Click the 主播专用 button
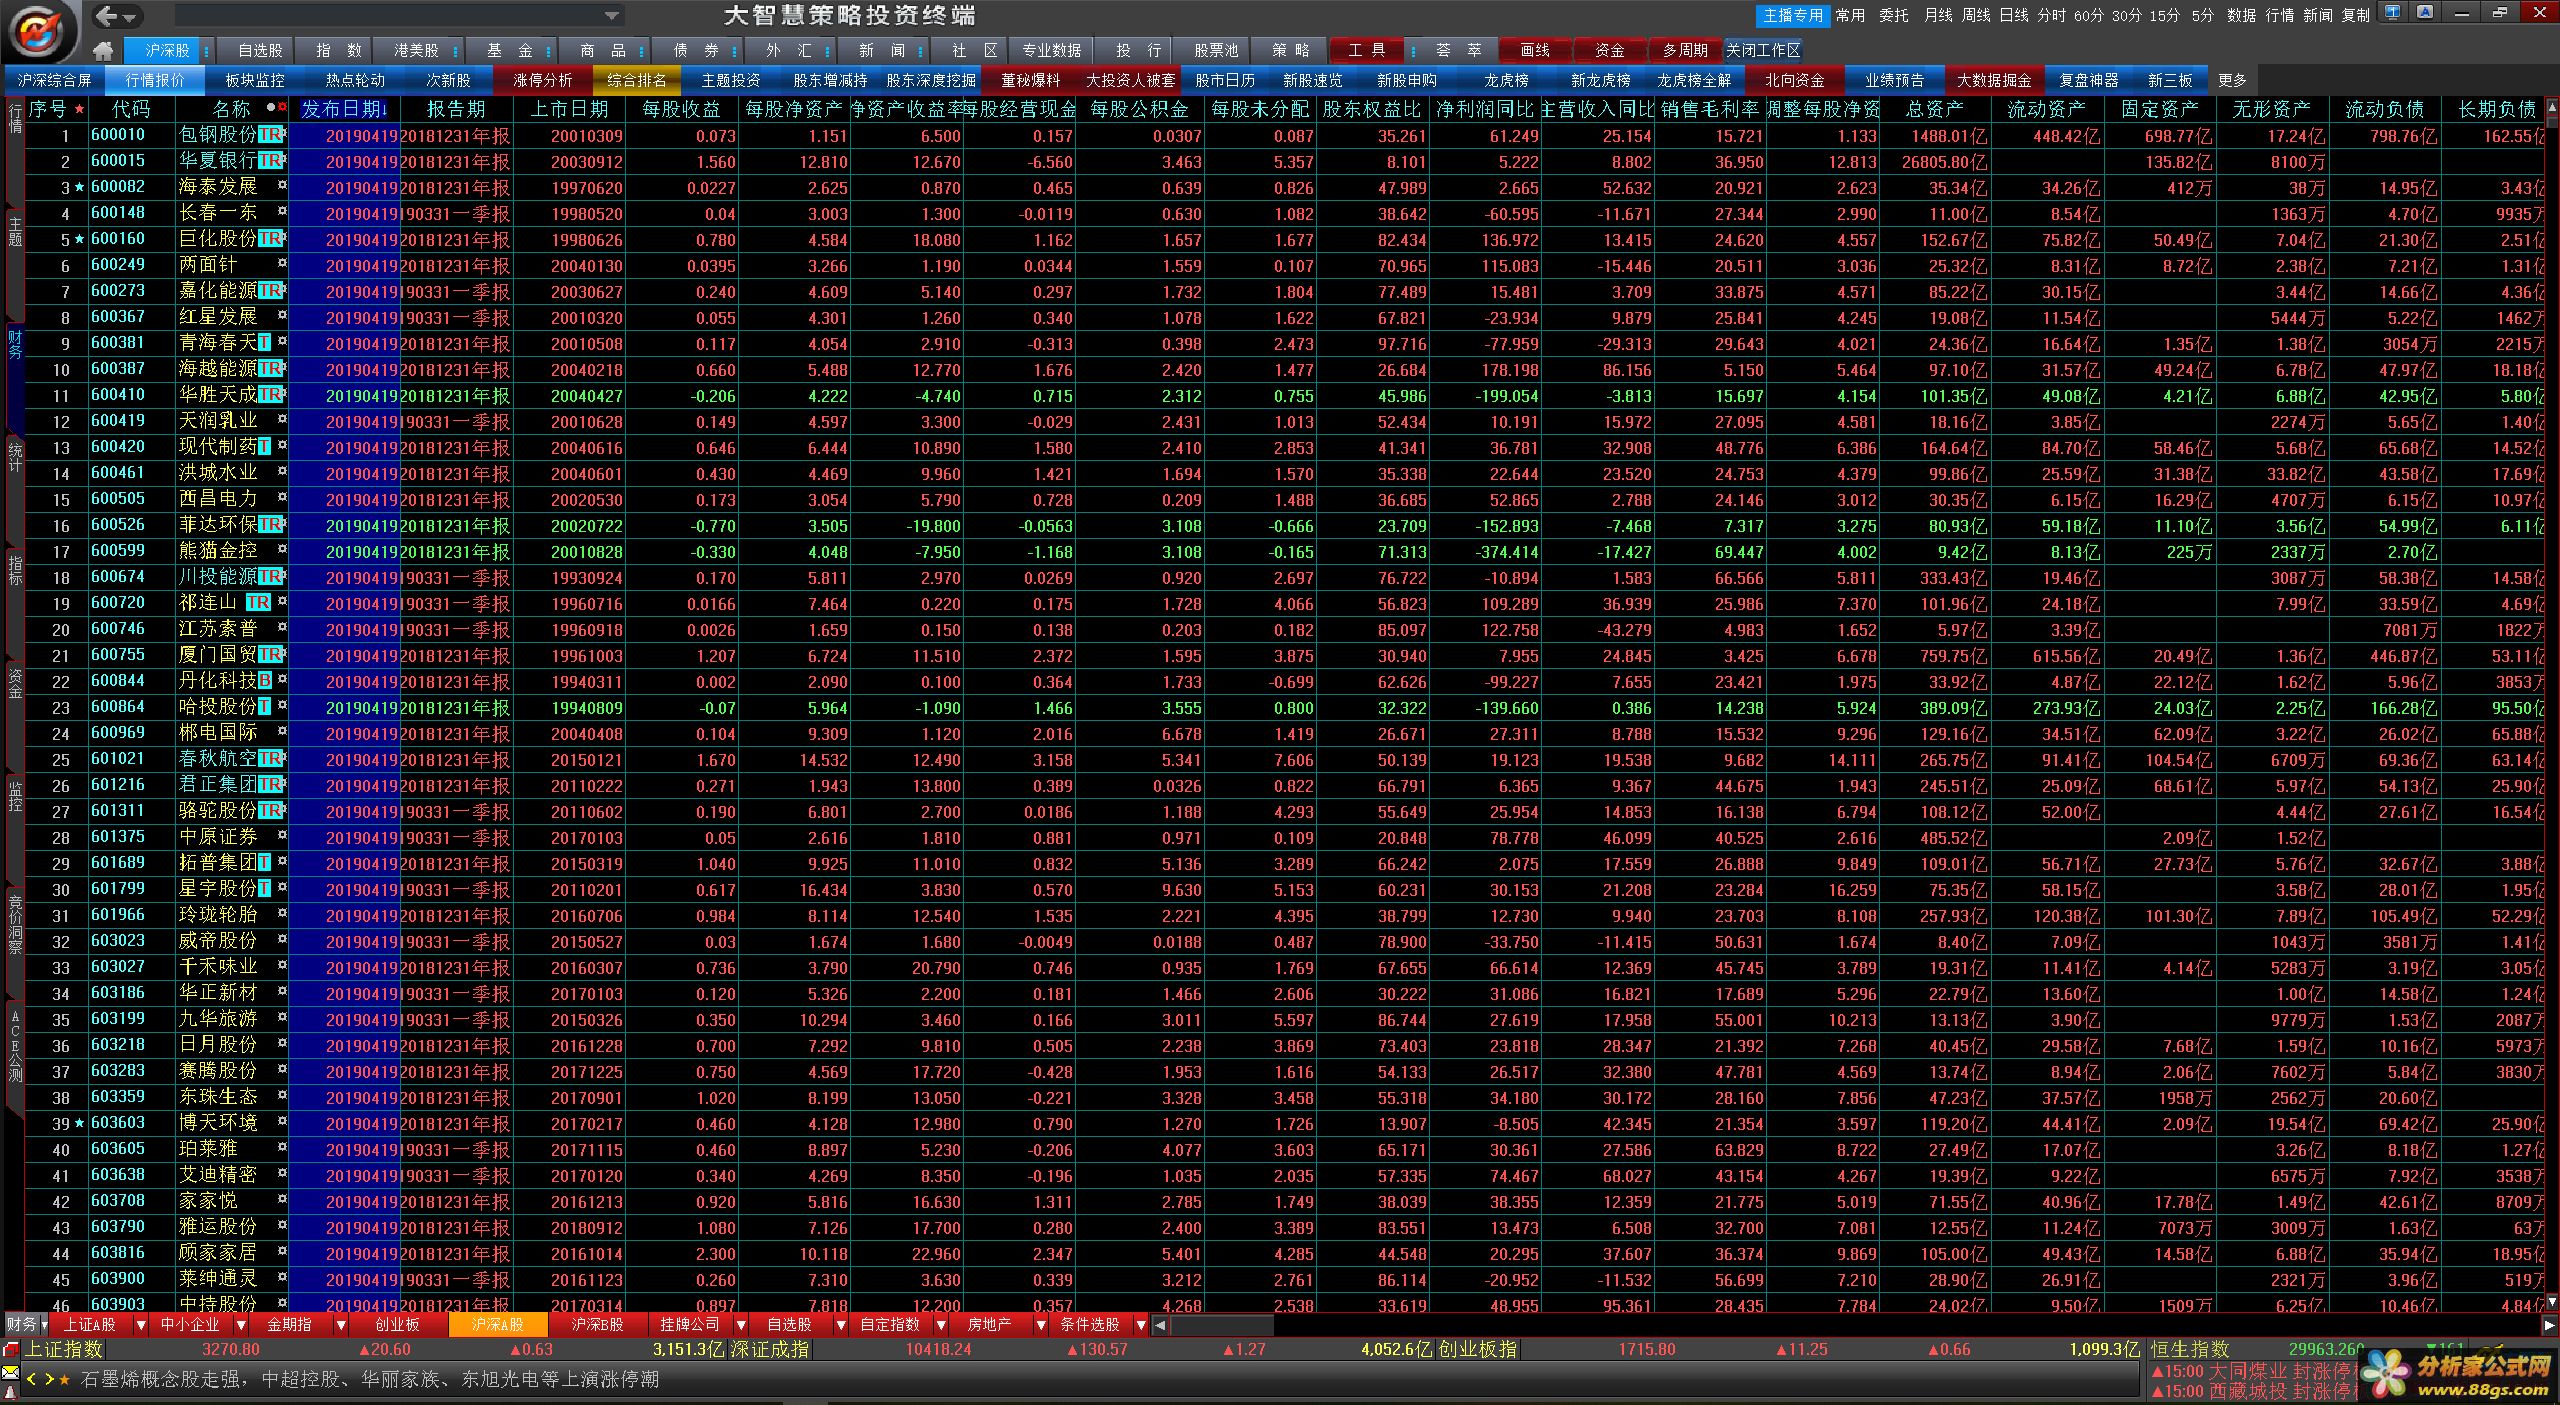 pos(1793,15)
